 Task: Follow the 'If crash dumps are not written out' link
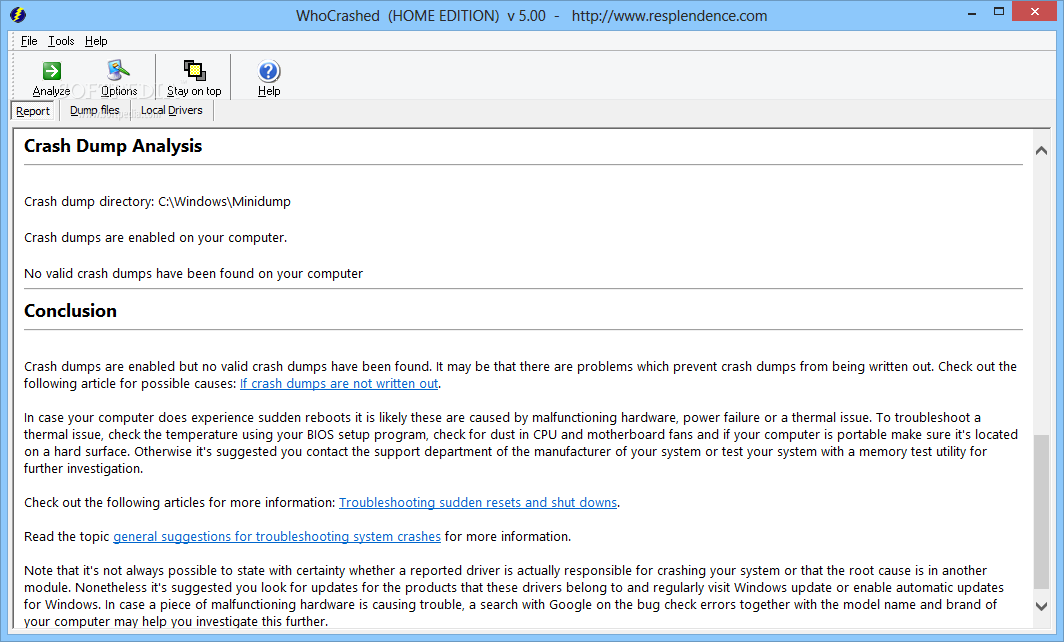[339, 383]
